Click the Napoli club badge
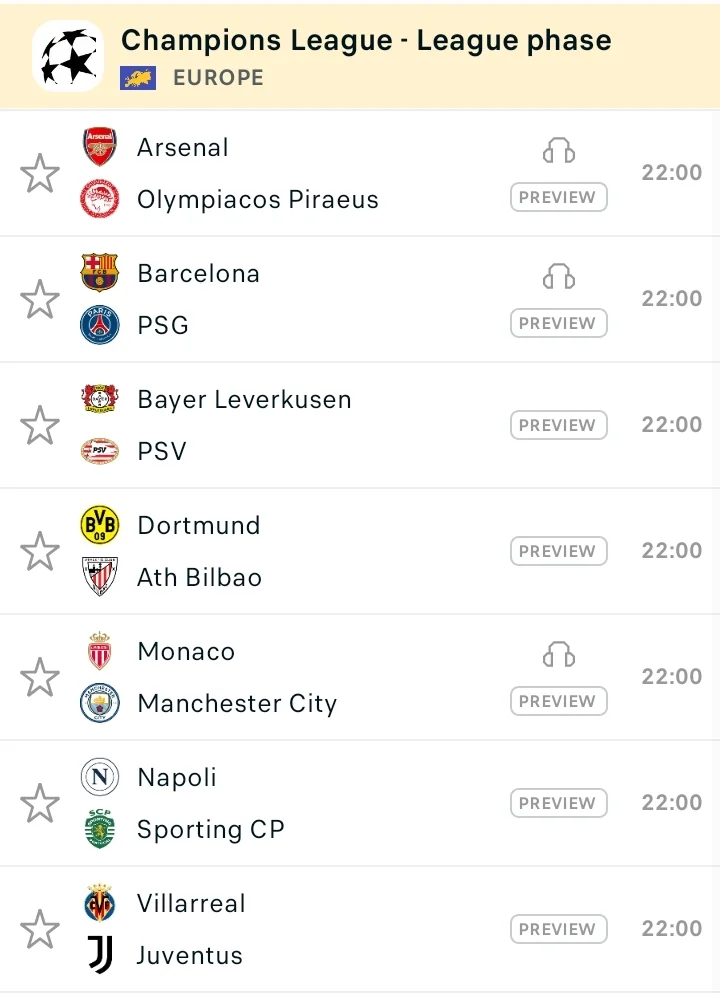Viewport: 720px width, 993px height. click(x=100, y=777)
